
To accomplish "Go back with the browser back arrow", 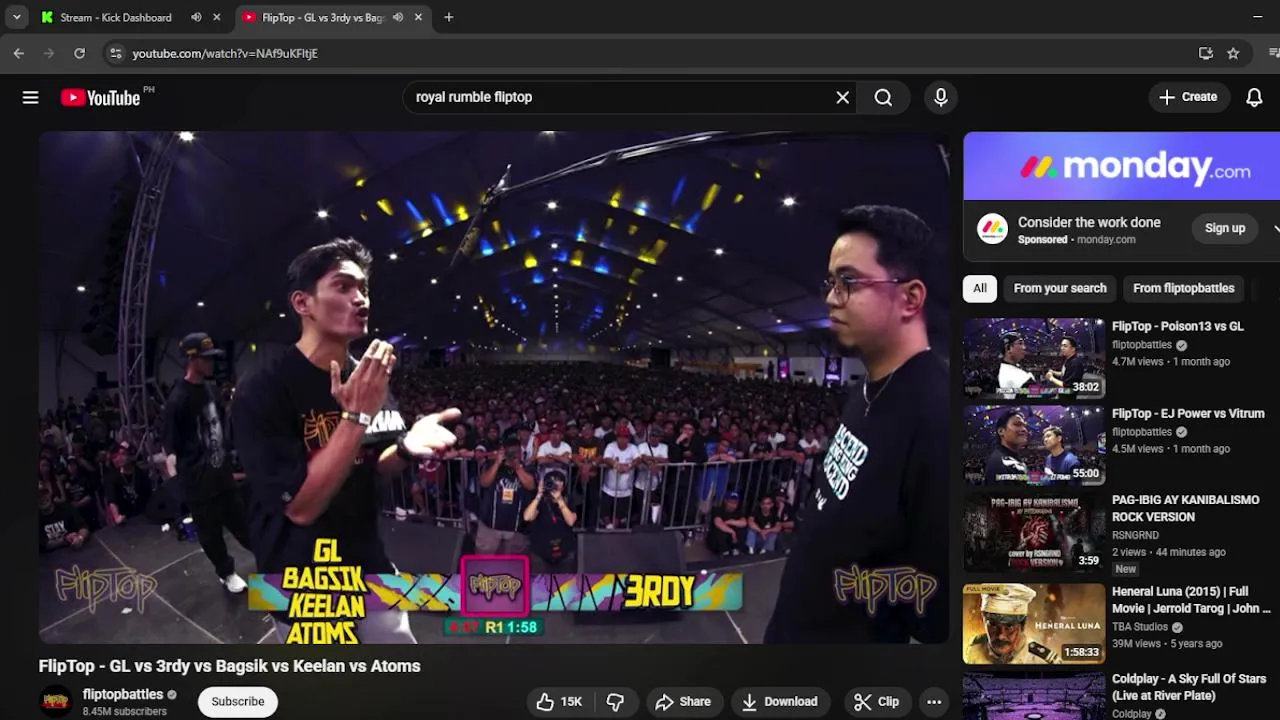I will click(x=18, y=53).
